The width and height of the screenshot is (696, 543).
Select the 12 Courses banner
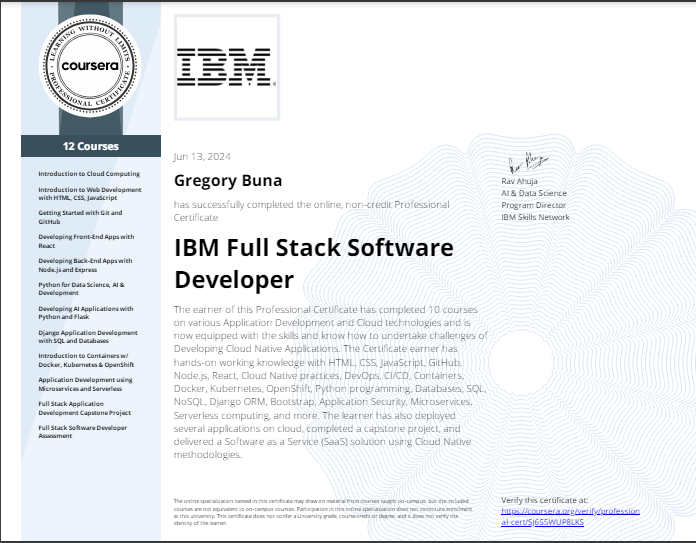pyautogui.click(x=91, y=146)
